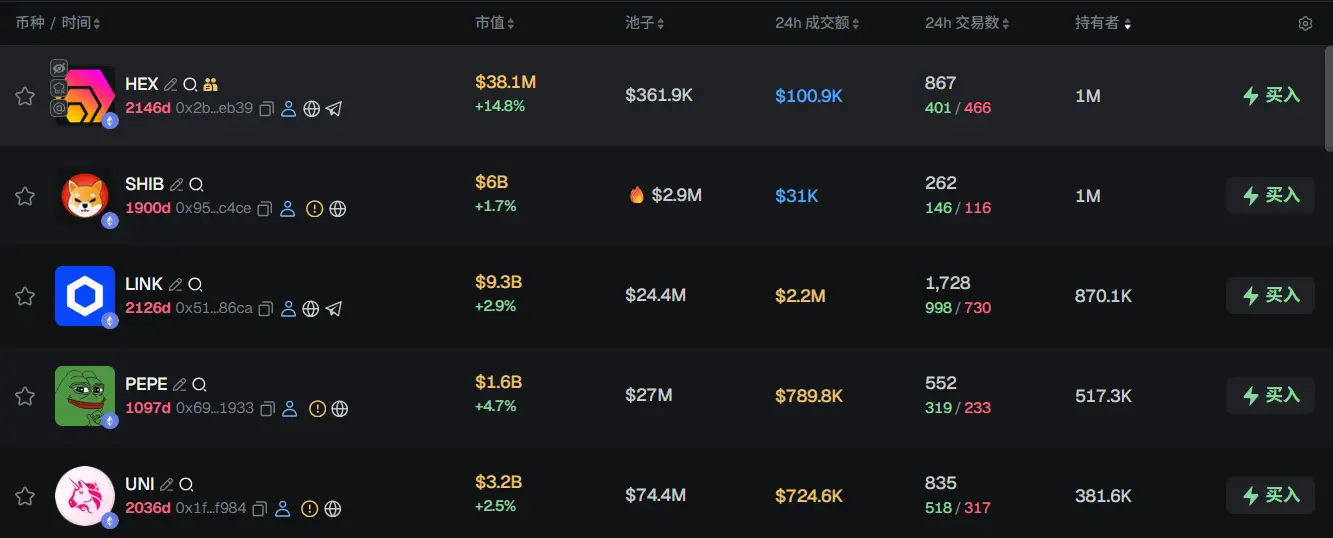
Task: Sort by 市值 column header
Action: [x=495, y=23]
